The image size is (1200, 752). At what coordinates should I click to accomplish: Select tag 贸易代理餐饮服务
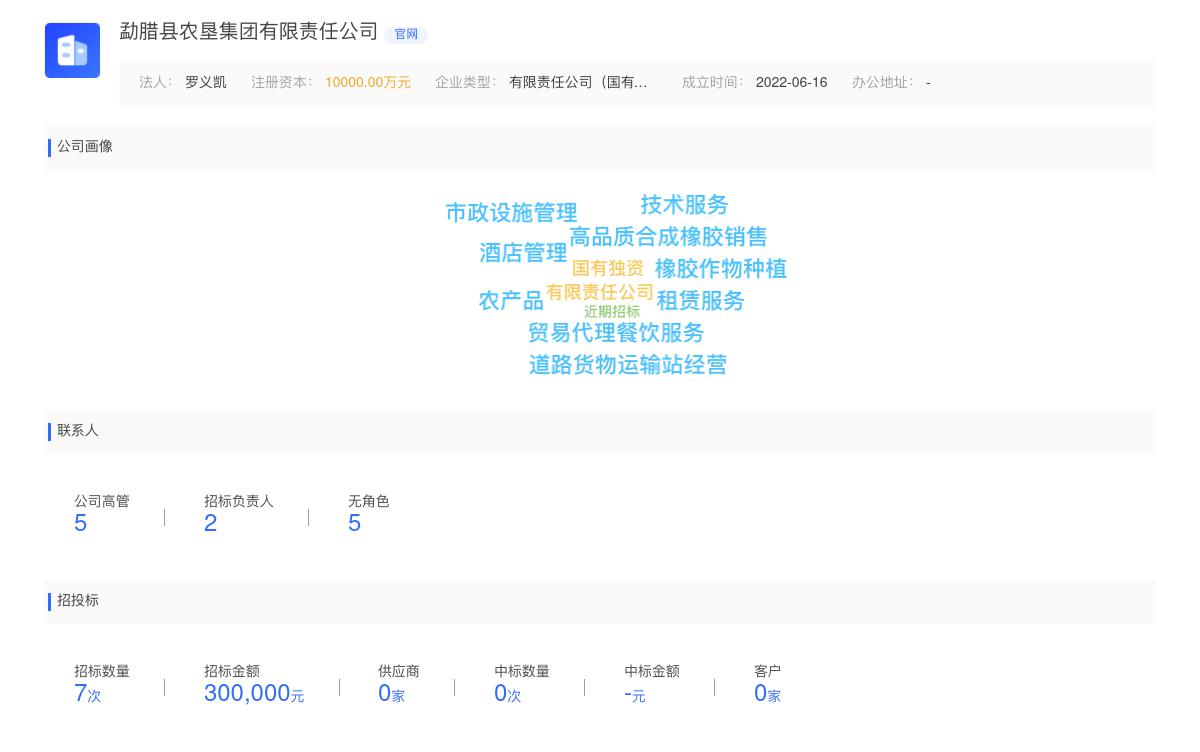click(x=616, y=333)
